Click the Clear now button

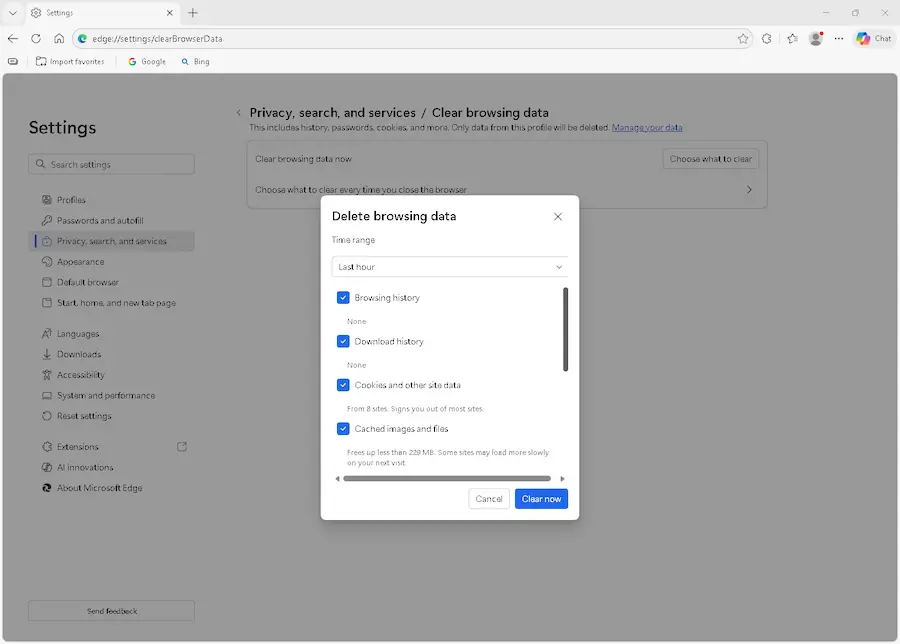coord(541,498)
